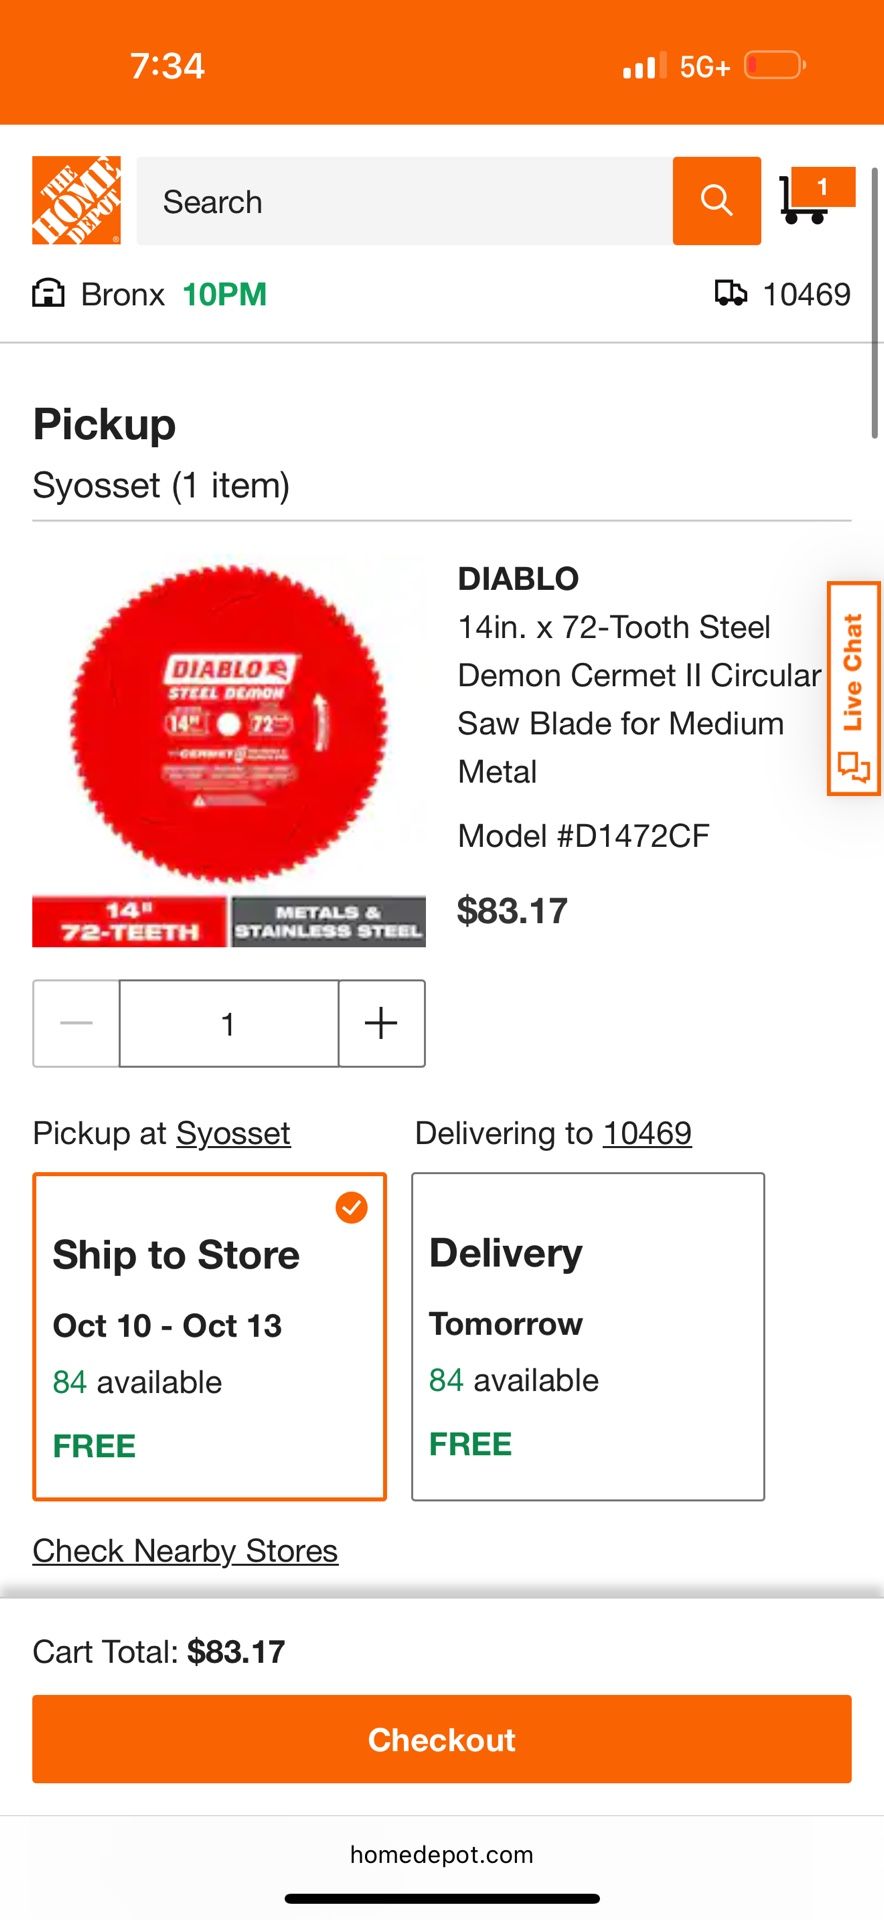The image size is (884, 1920).
Task: Select the Delivery Tomorrow option
Action: pos(588,1336)
